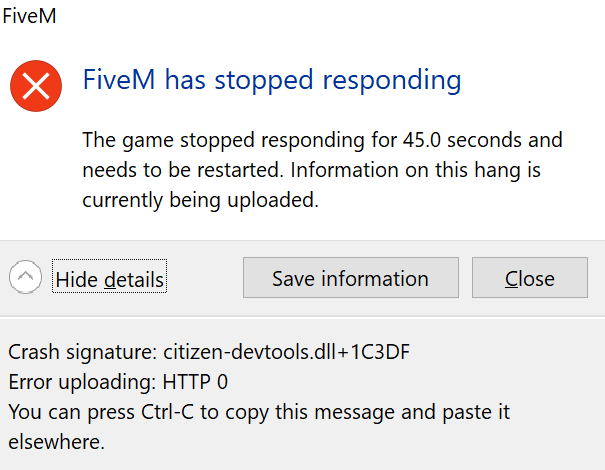605x470 pixels.
Task: Close the FiveM crash dialog
Action: point(529,278)
